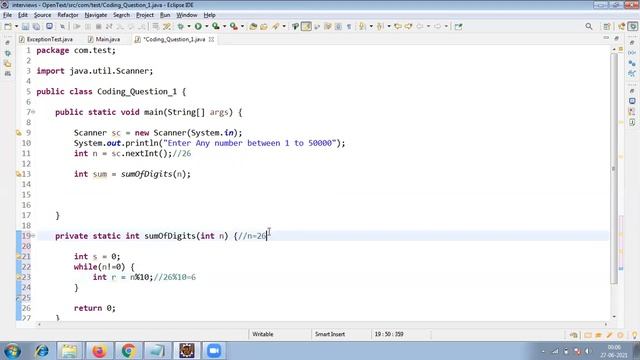Open the Debug dropdown arrow
This screenshot has width=640, height=360.
[189, 27]
